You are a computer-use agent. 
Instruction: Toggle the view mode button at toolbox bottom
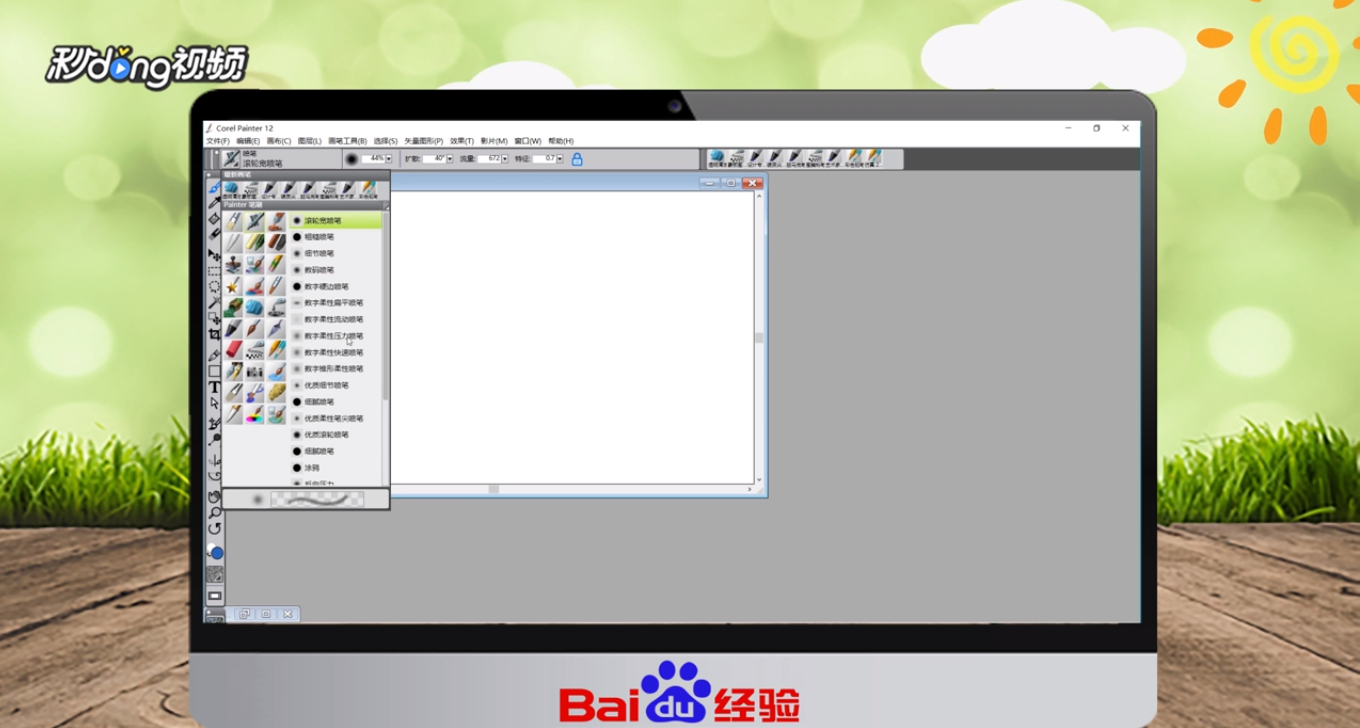214,595
